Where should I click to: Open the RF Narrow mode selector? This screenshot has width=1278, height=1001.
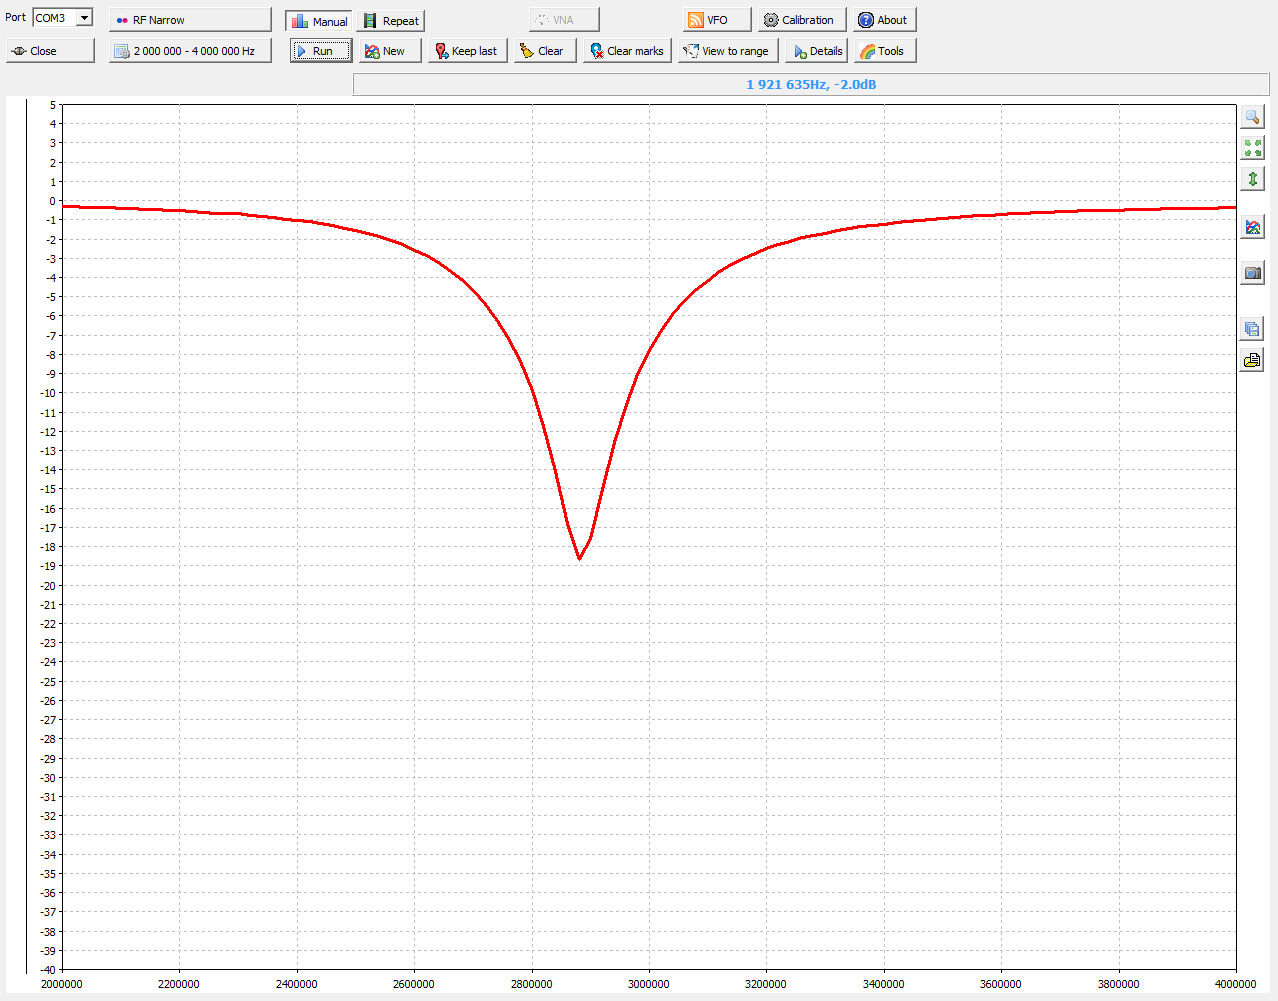pyautogui.click(x=190, y=20)
